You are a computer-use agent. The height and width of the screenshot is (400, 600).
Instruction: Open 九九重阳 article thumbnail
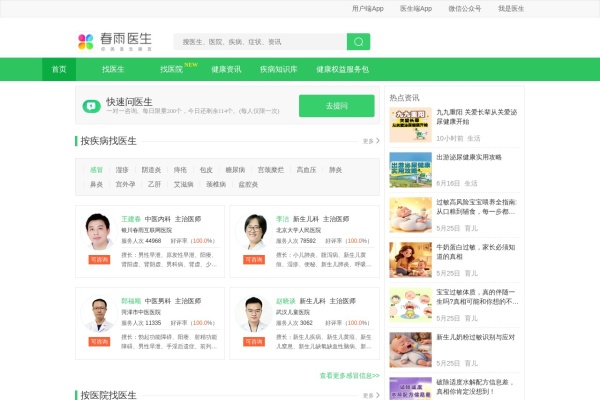pyautogui.click(x=411, y=125)
